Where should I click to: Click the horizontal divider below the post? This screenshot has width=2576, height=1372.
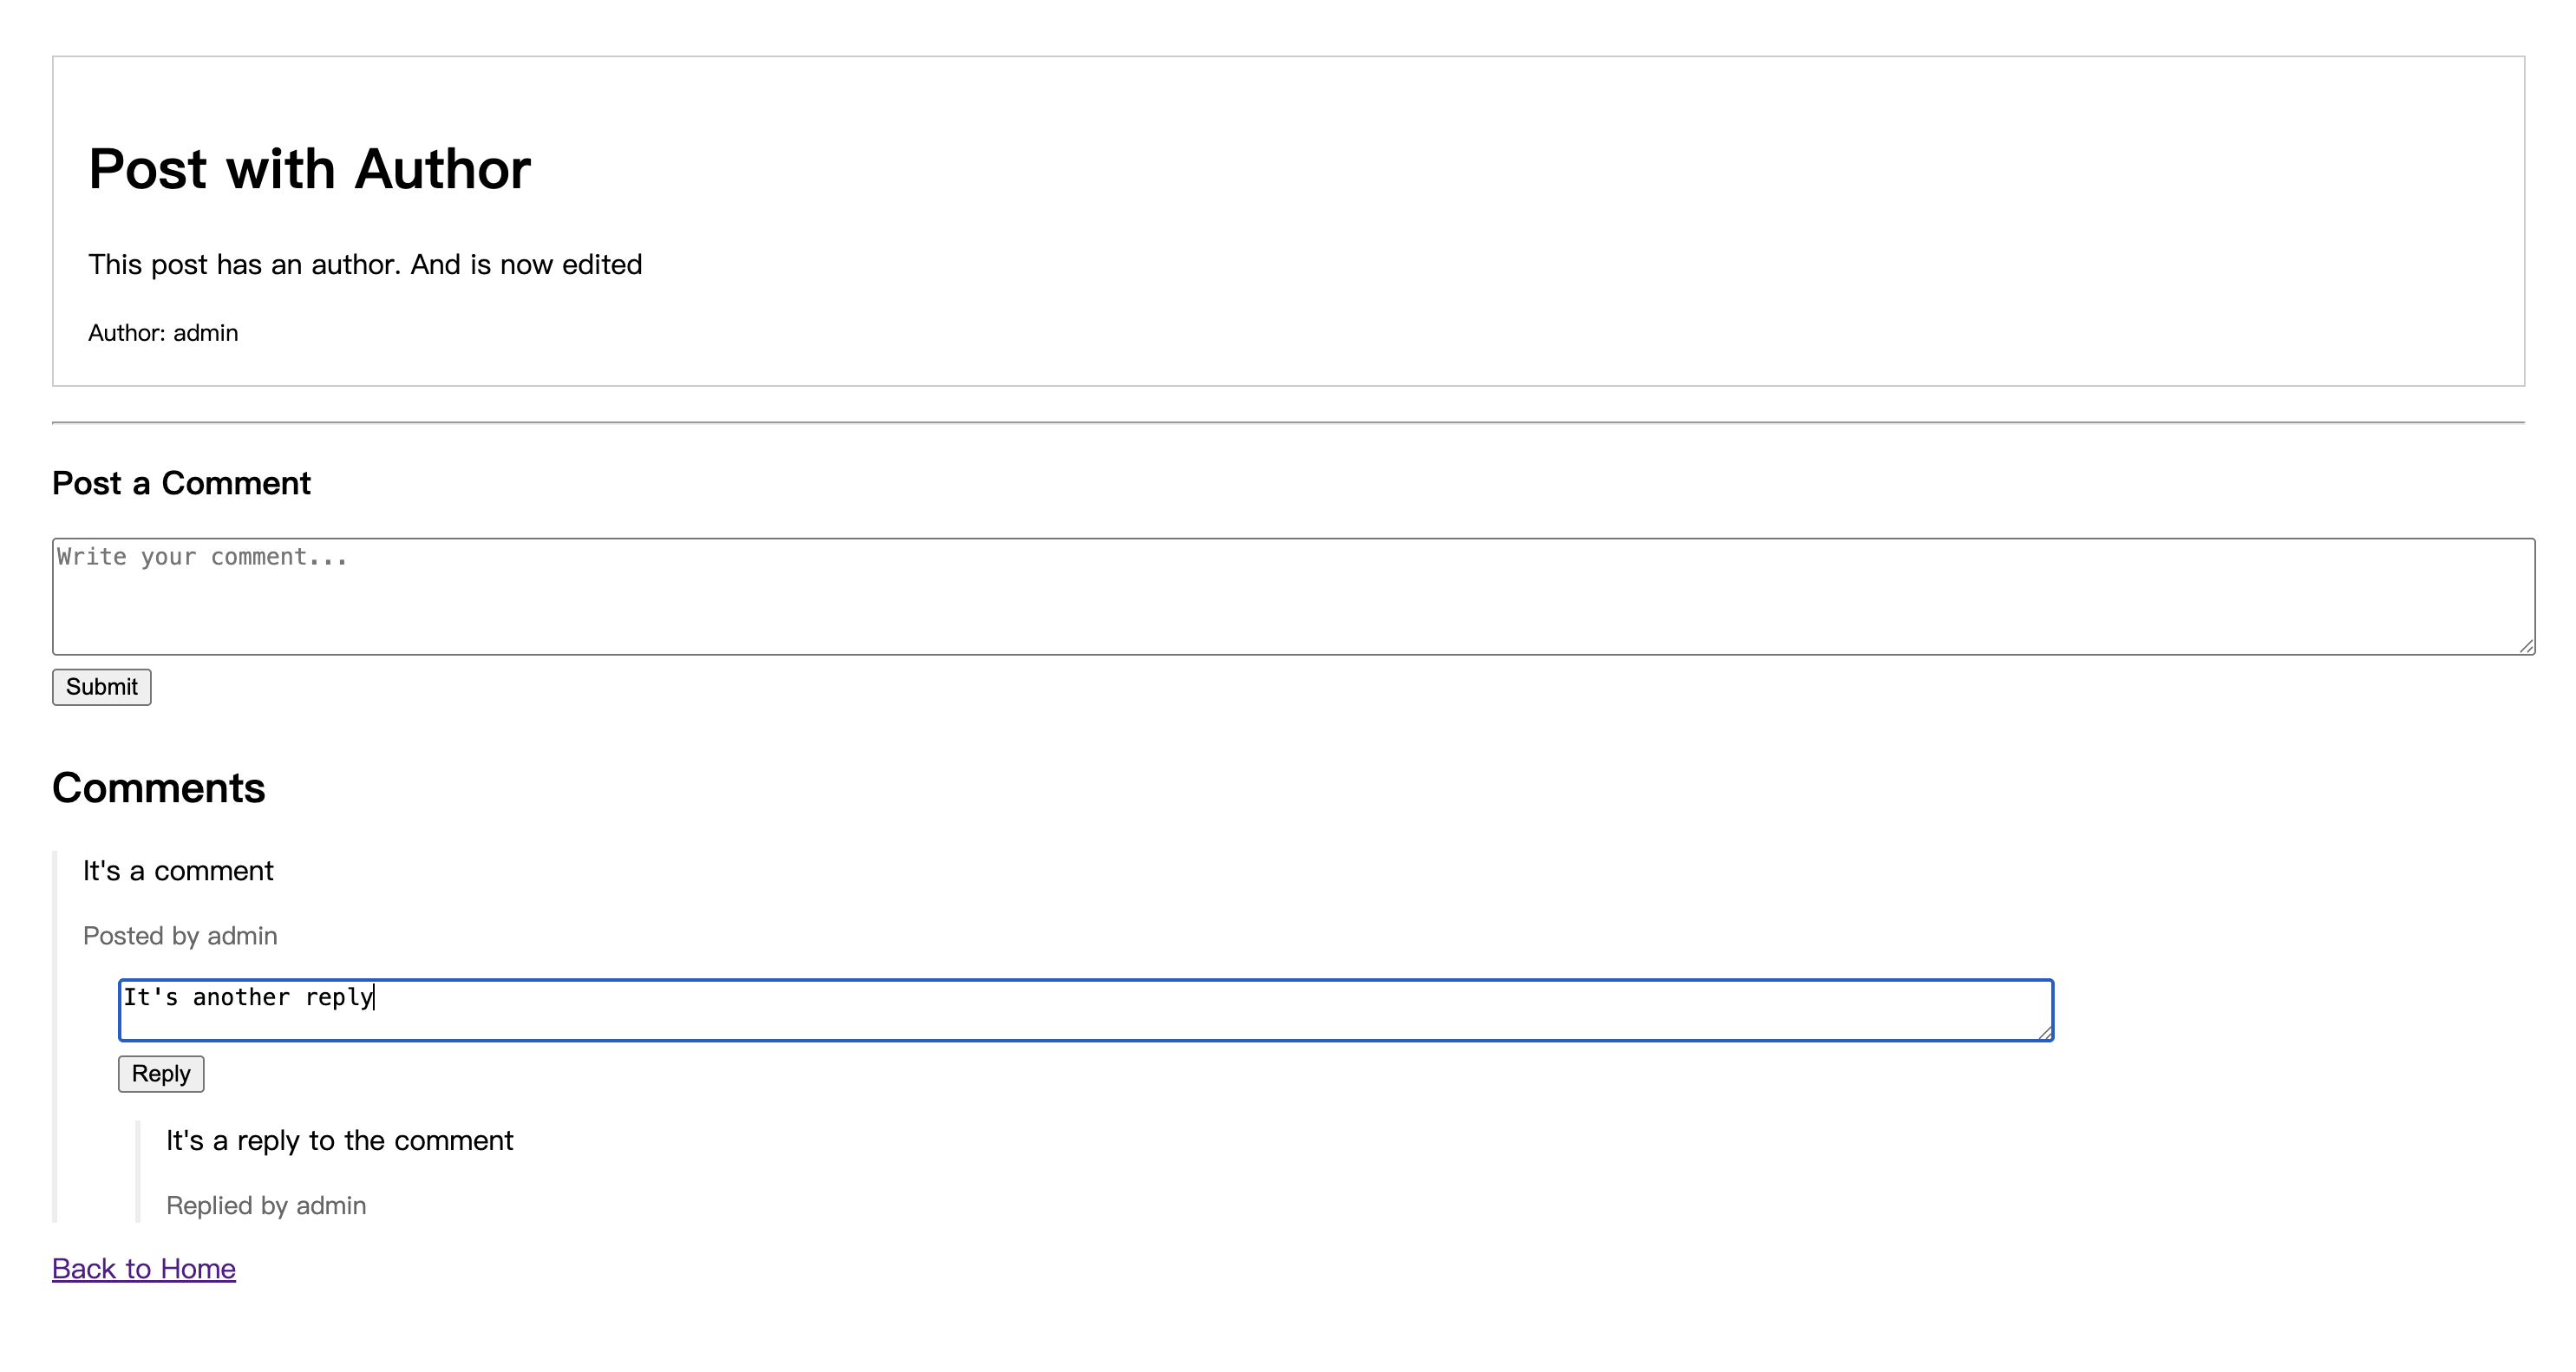pyautogui.click(x=1288, y=423)
